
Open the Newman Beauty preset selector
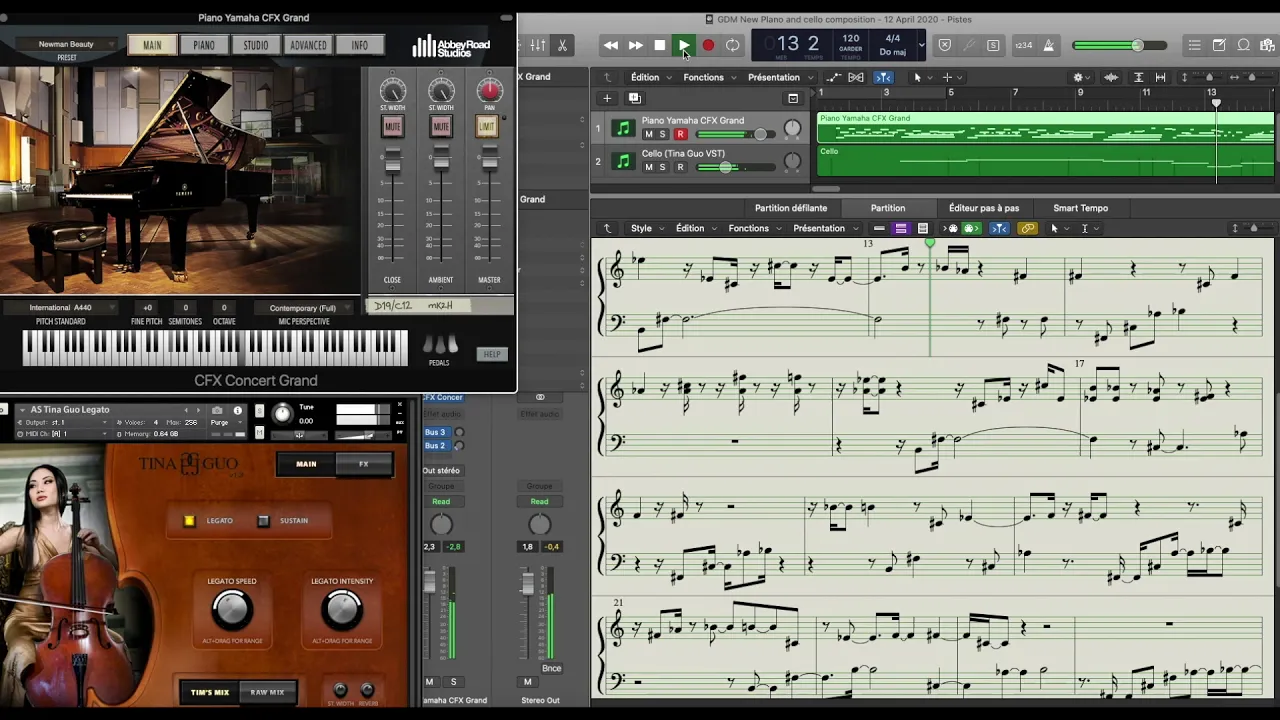point(66,45)
